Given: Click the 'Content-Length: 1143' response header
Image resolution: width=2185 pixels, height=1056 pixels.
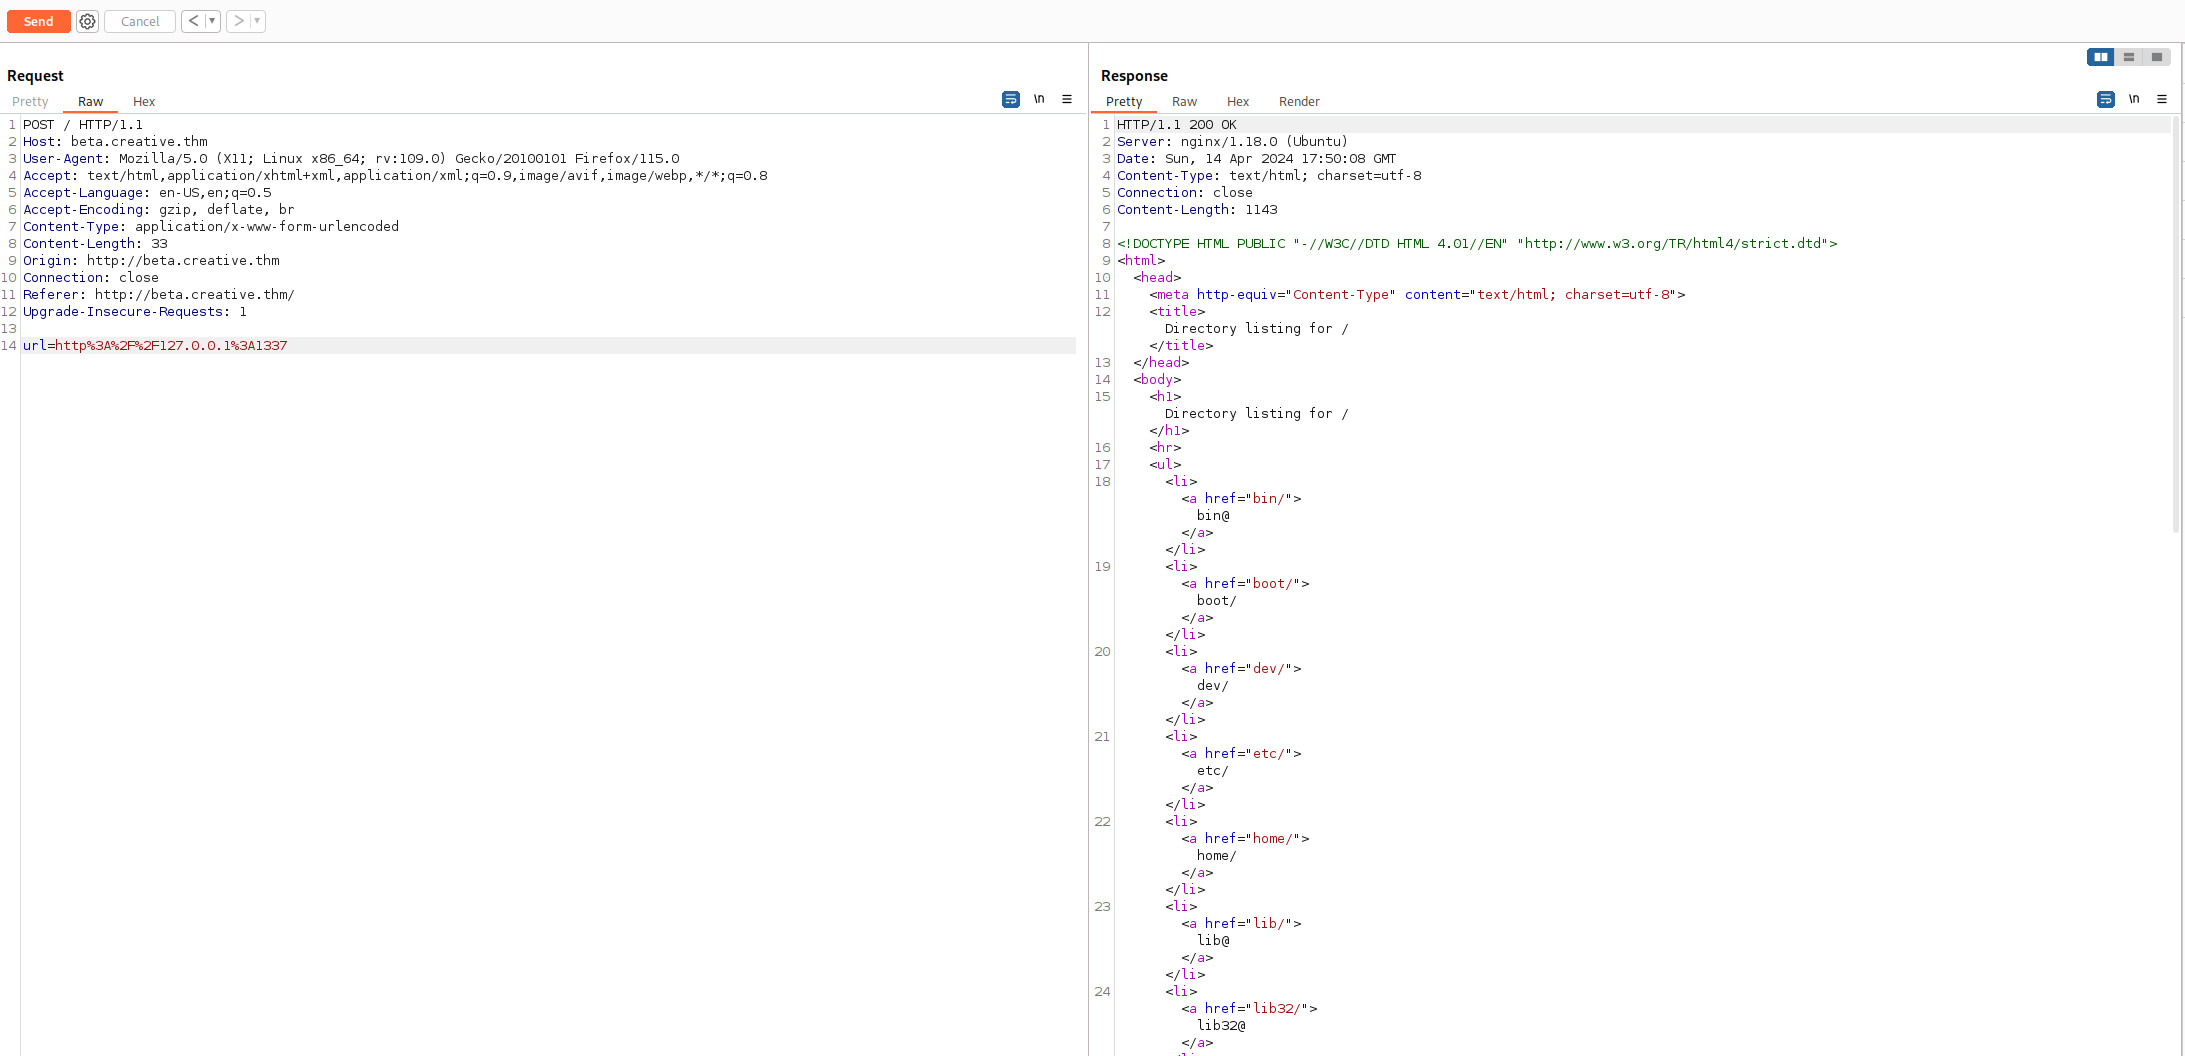Looking at the screenshot, I should point(1197,209).
